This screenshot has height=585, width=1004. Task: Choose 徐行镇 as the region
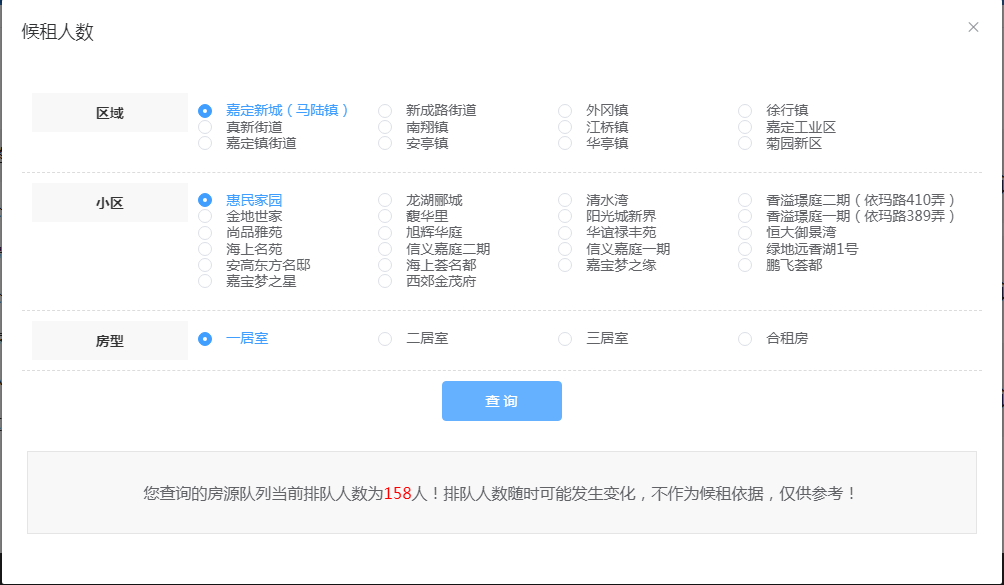745,111
